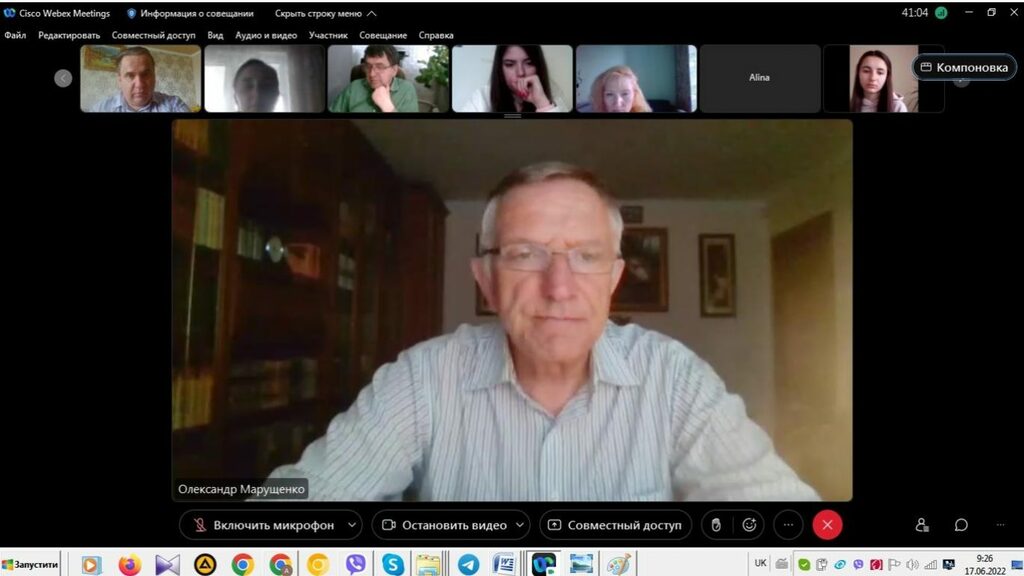Image resolution: width=1024 pixels, height=576 pixels.
Task: Select the Alina participant thumbnail
Action: point(759,78)
